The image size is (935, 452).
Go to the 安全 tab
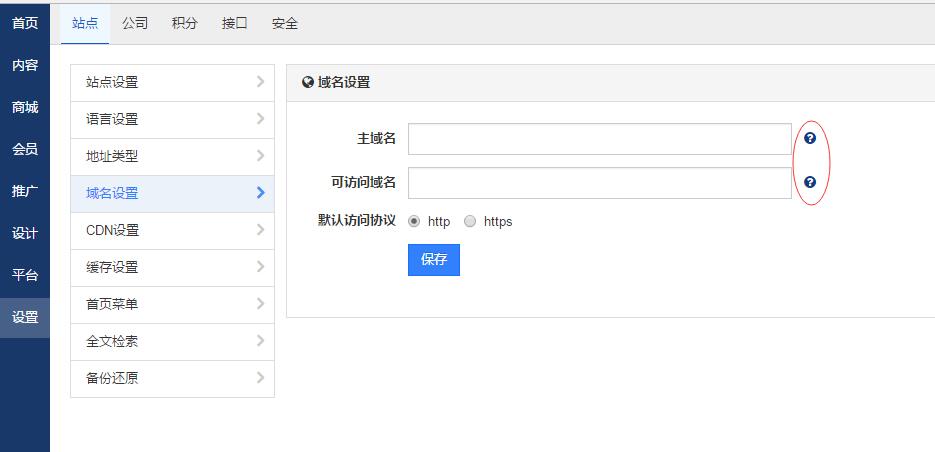284,23
